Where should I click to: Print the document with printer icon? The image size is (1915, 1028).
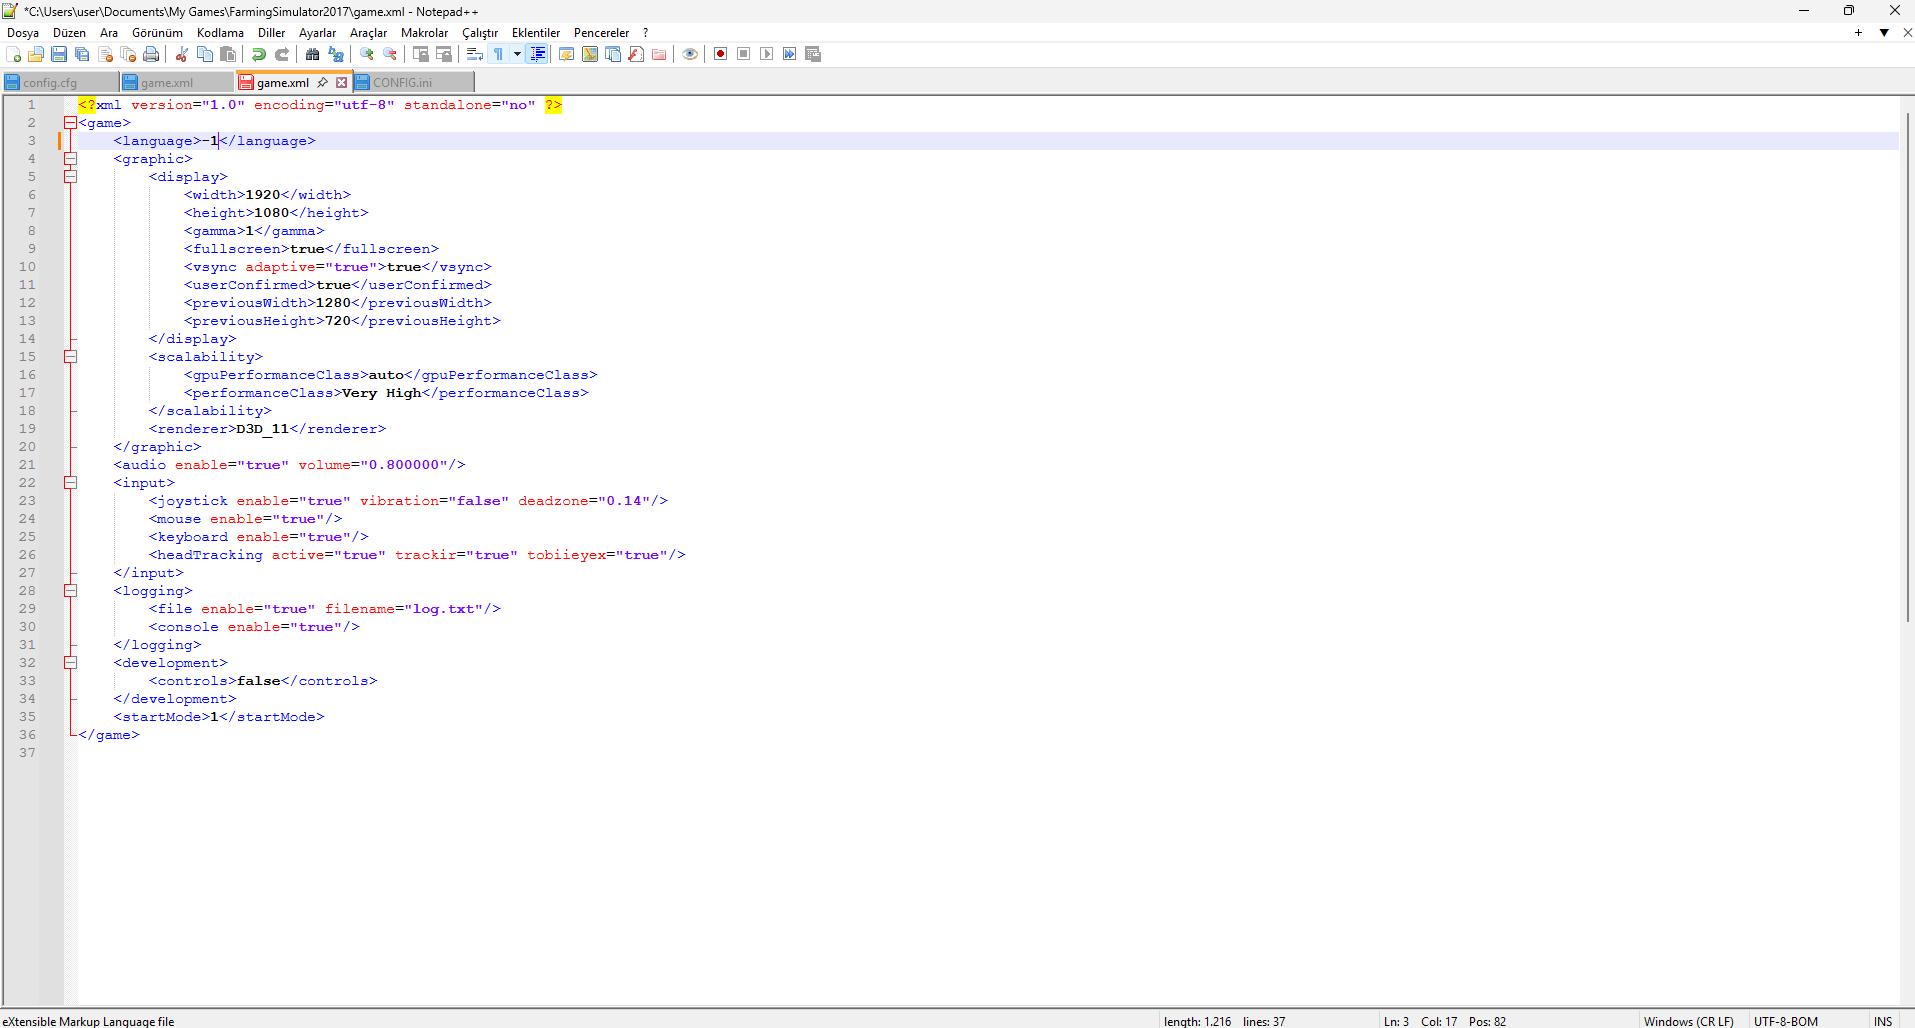[x=151, y=54]
